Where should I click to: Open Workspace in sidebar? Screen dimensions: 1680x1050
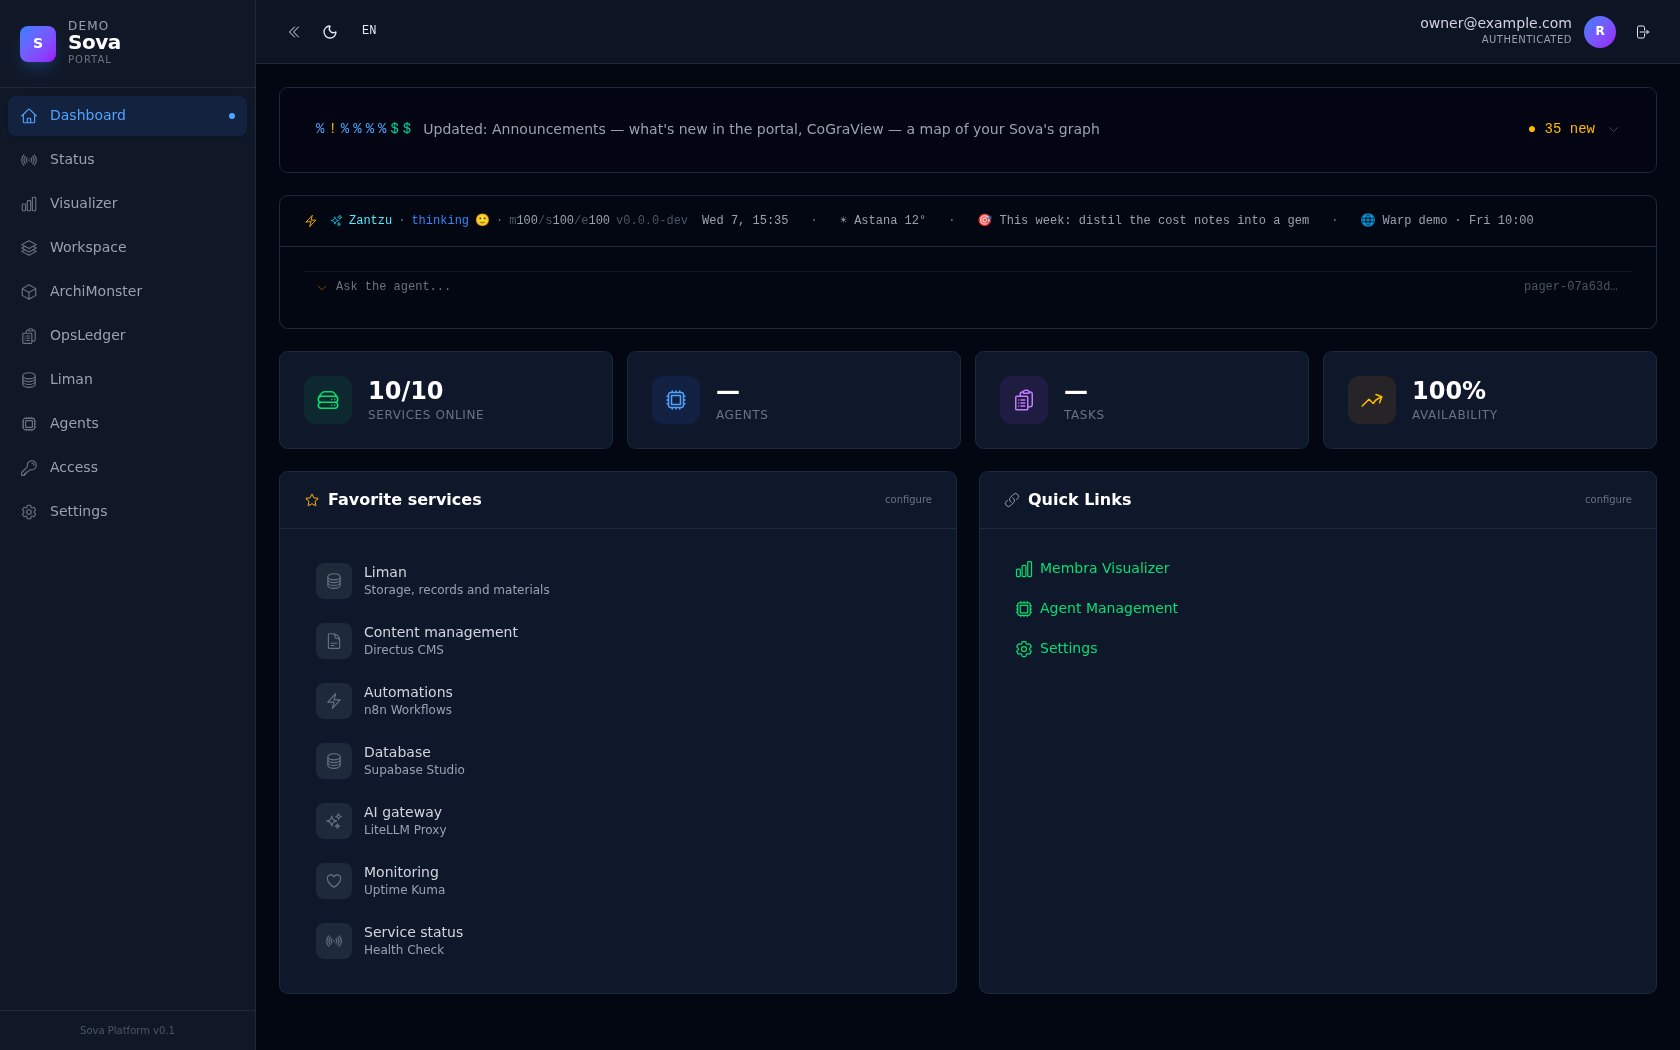point(127,248)
